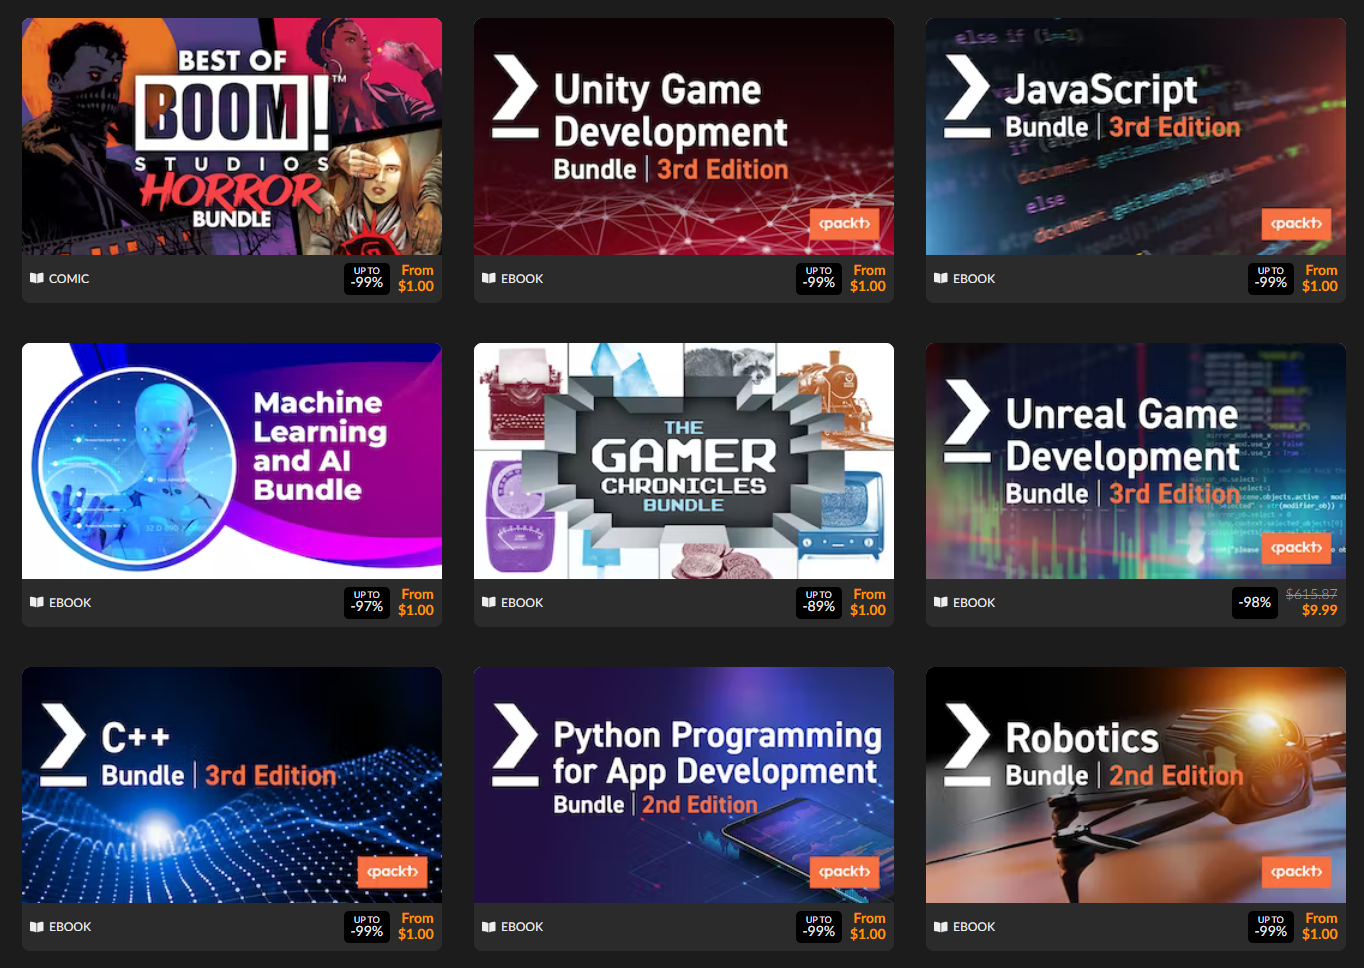Click EBOOK label under Machine Learning bundle
The width and height of the screenshot is (1364, 968).
click(x=70, y=603)
